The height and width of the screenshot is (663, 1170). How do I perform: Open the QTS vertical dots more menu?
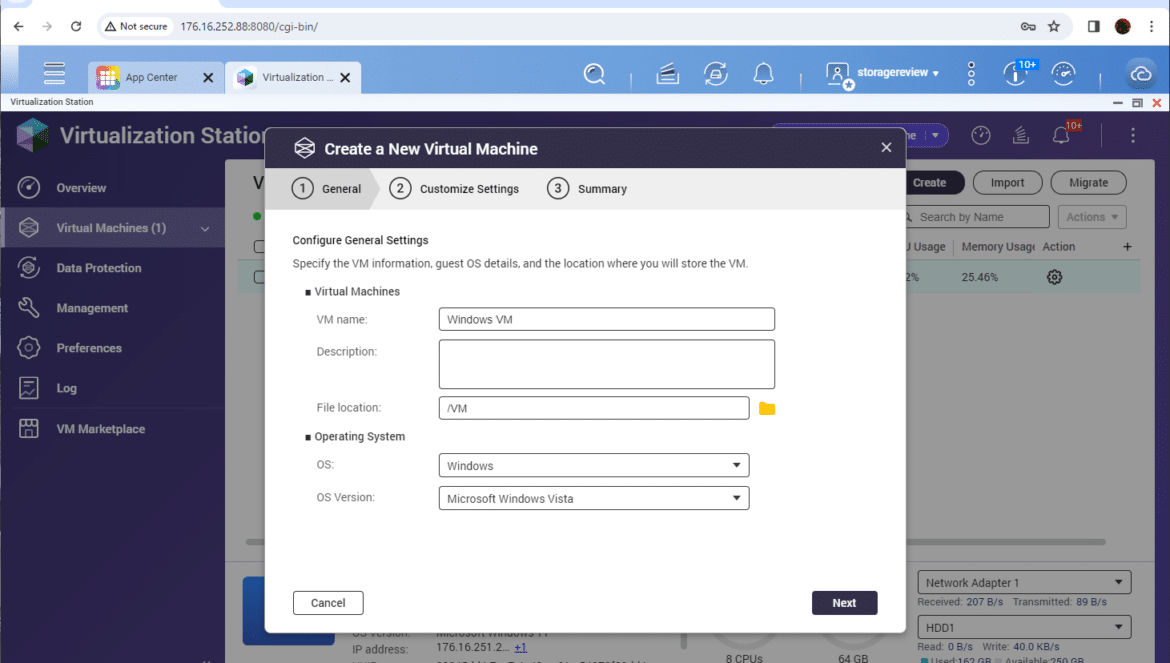click(971, 74)
